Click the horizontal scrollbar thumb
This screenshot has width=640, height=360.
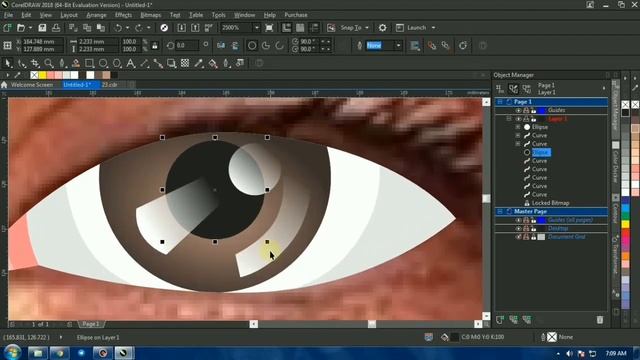click(x=371, y=324)
